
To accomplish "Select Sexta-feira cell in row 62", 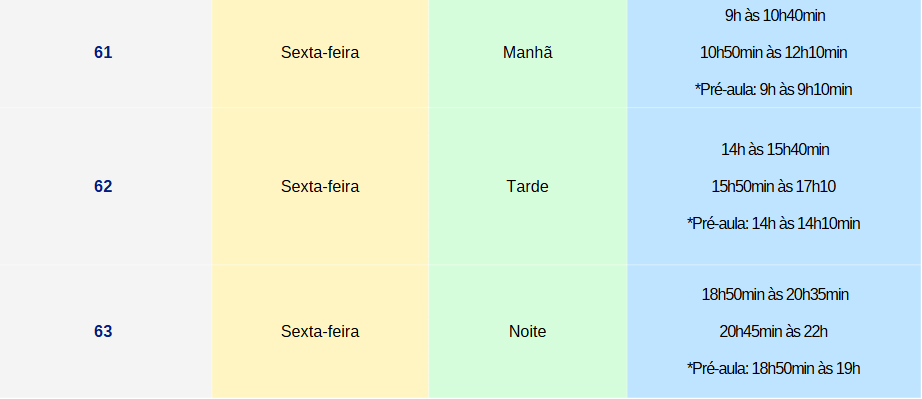I will point(320,186).
